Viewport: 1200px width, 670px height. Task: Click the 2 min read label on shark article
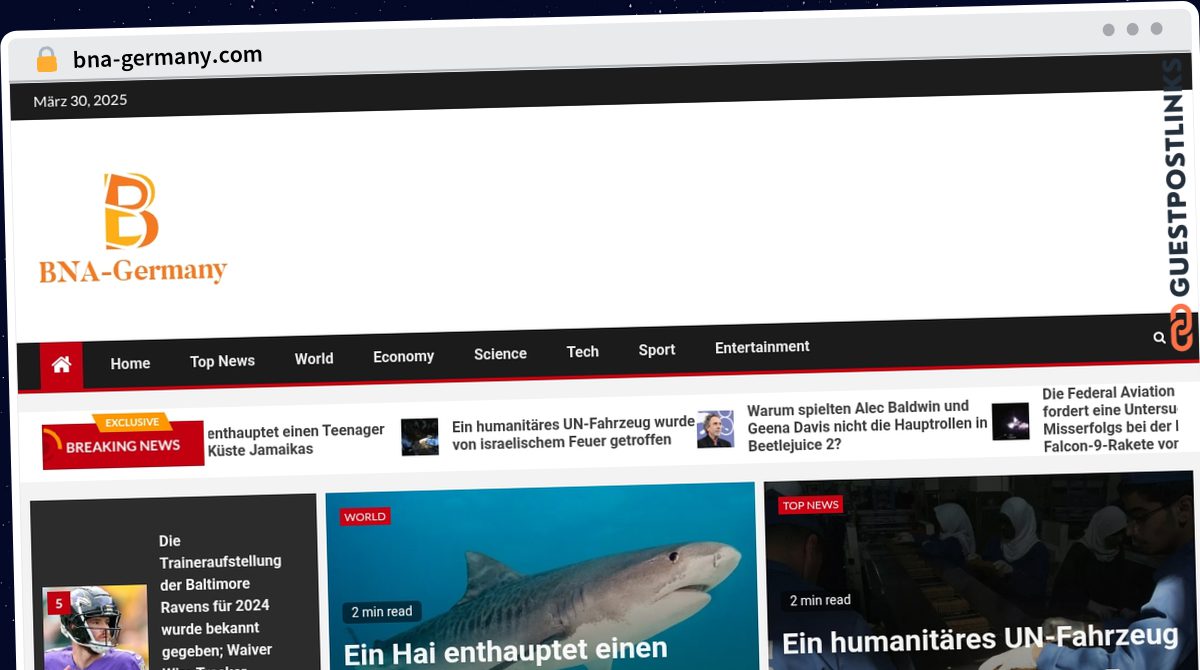point(382,612)
